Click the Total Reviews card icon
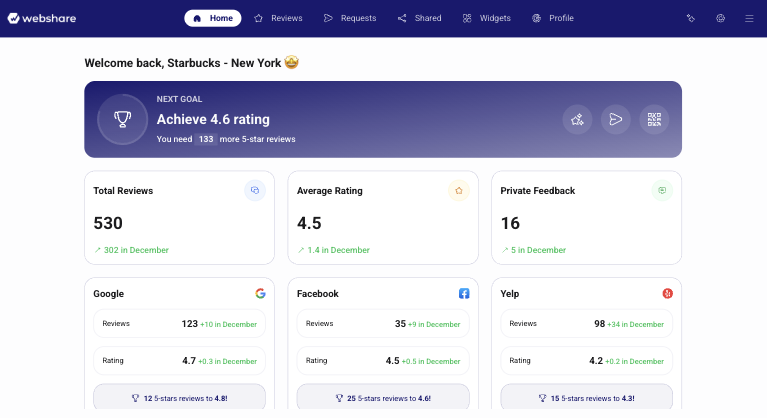This screenshot has height=418, width=767. coord(255,190)
